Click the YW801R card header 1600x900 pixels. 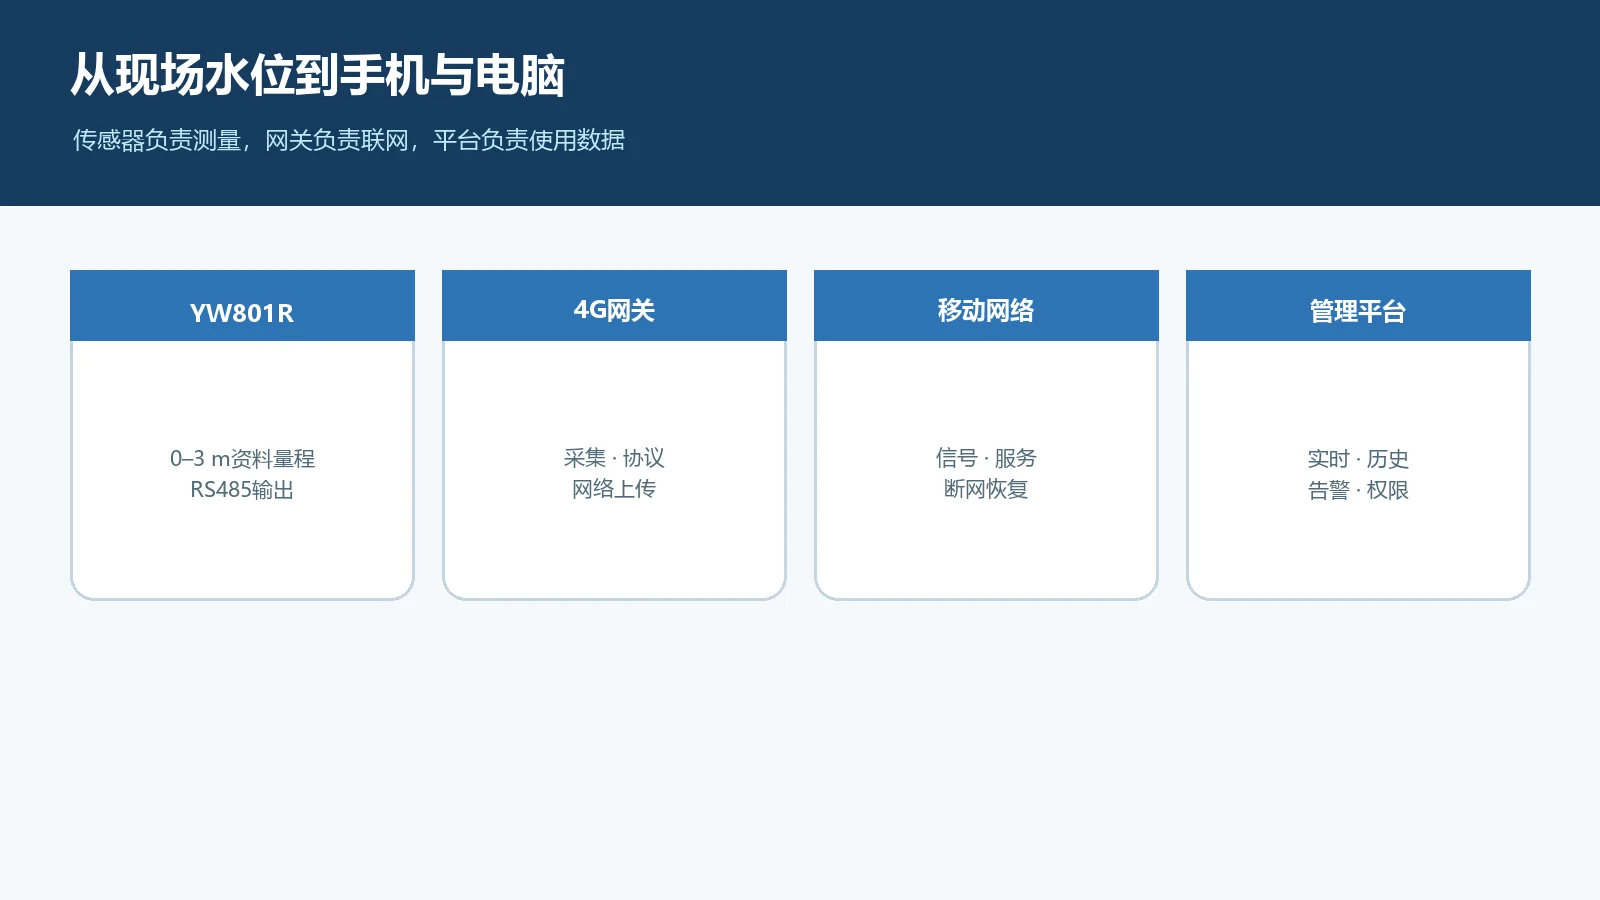click(x=242, y=306)
